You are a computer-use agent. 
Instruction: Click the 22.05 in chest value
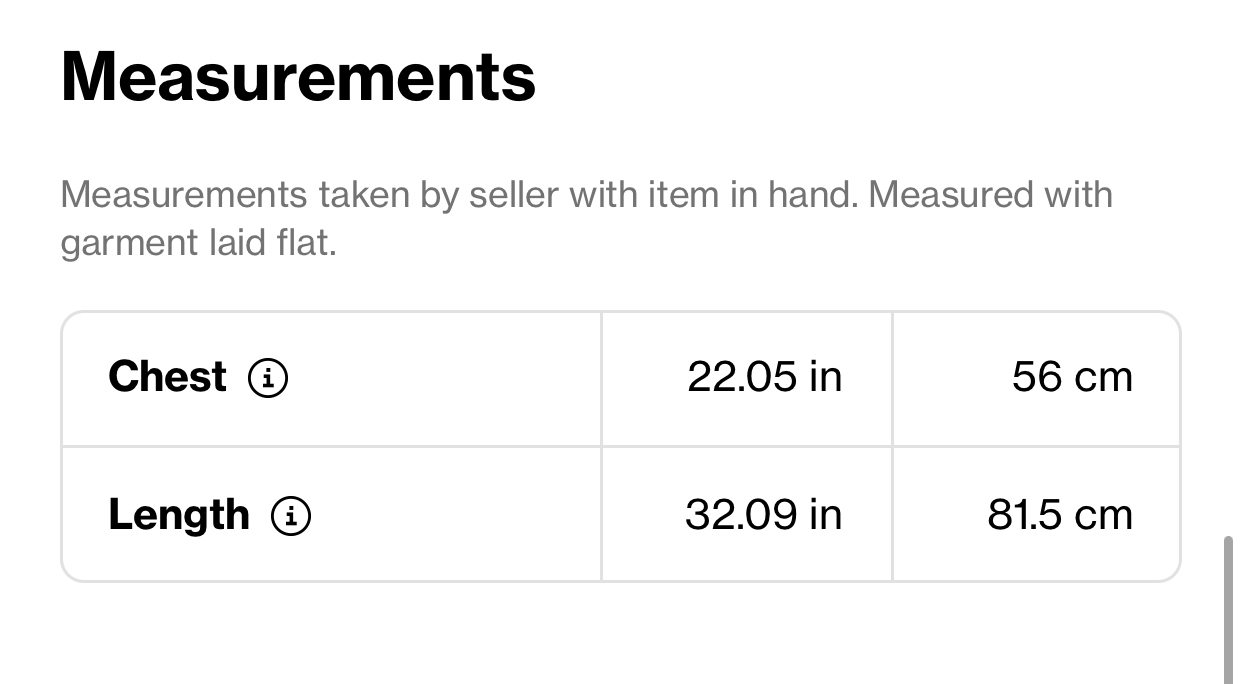coord(765,377)
